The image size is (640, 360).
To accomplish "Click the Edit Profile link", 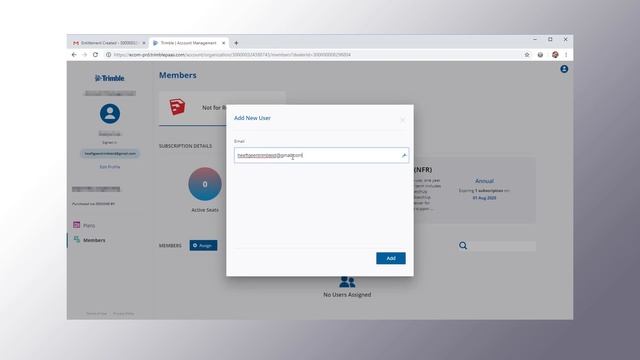I will click(x=110, y=167).
